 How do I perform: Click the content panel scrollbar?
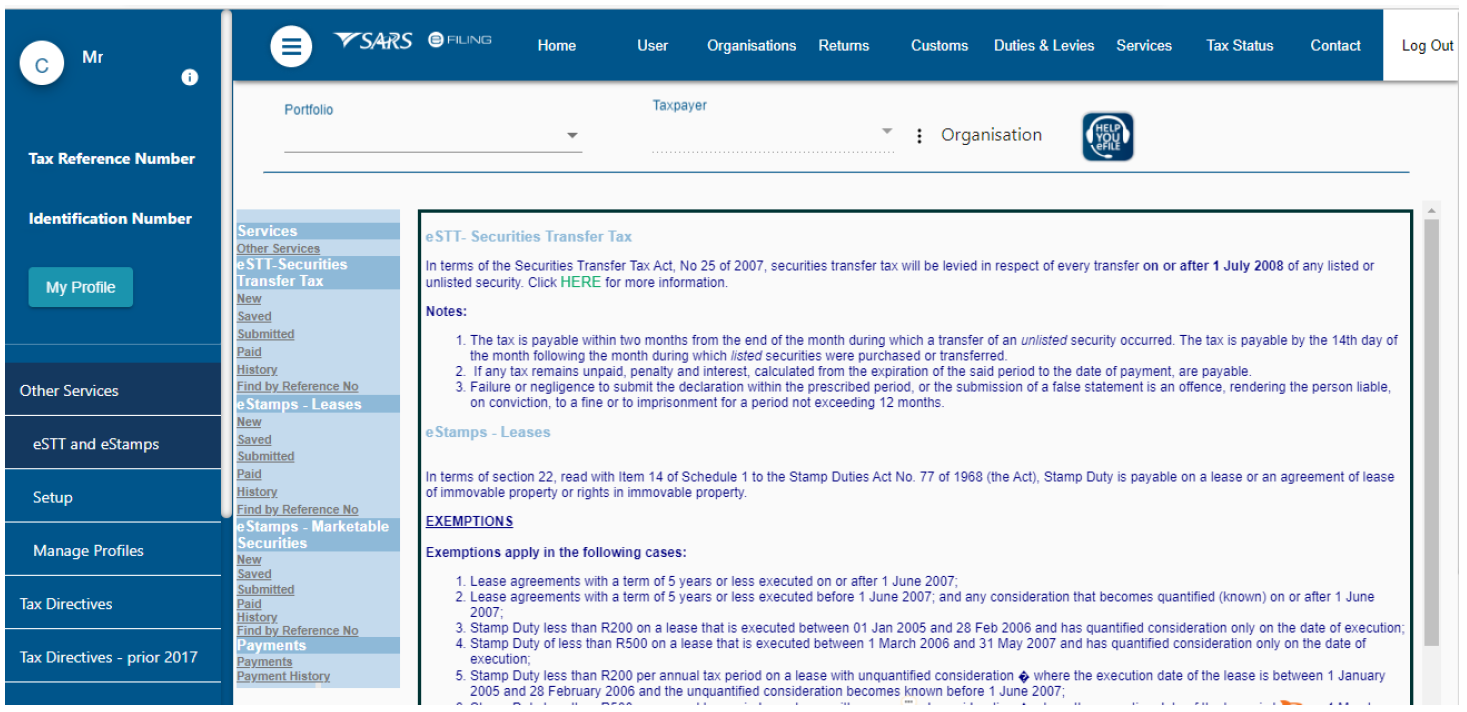pyautogui.click(x=1431, y=430)
